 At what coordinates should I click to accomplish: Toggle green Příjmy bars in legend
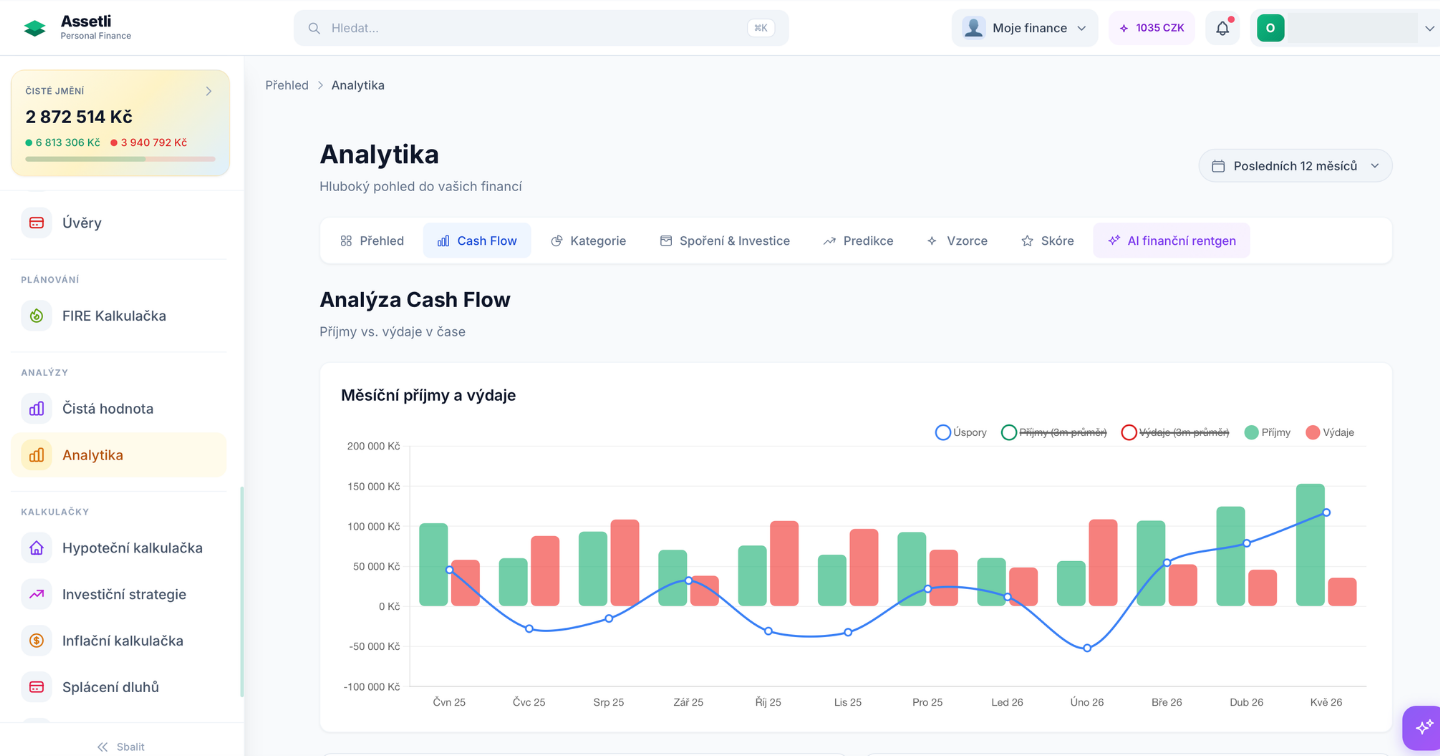click(x=1267, y=432)
